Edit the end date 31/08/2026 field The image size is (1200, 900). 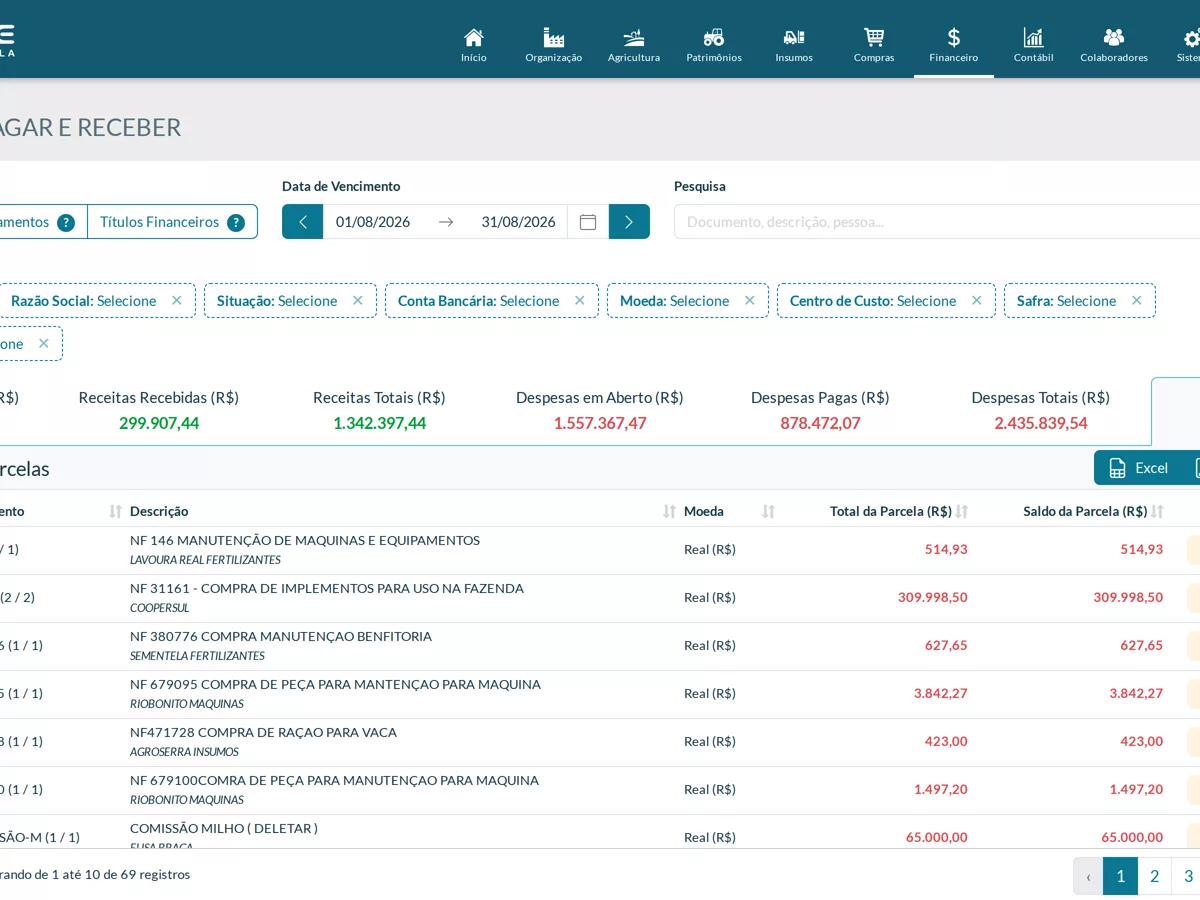518,222
